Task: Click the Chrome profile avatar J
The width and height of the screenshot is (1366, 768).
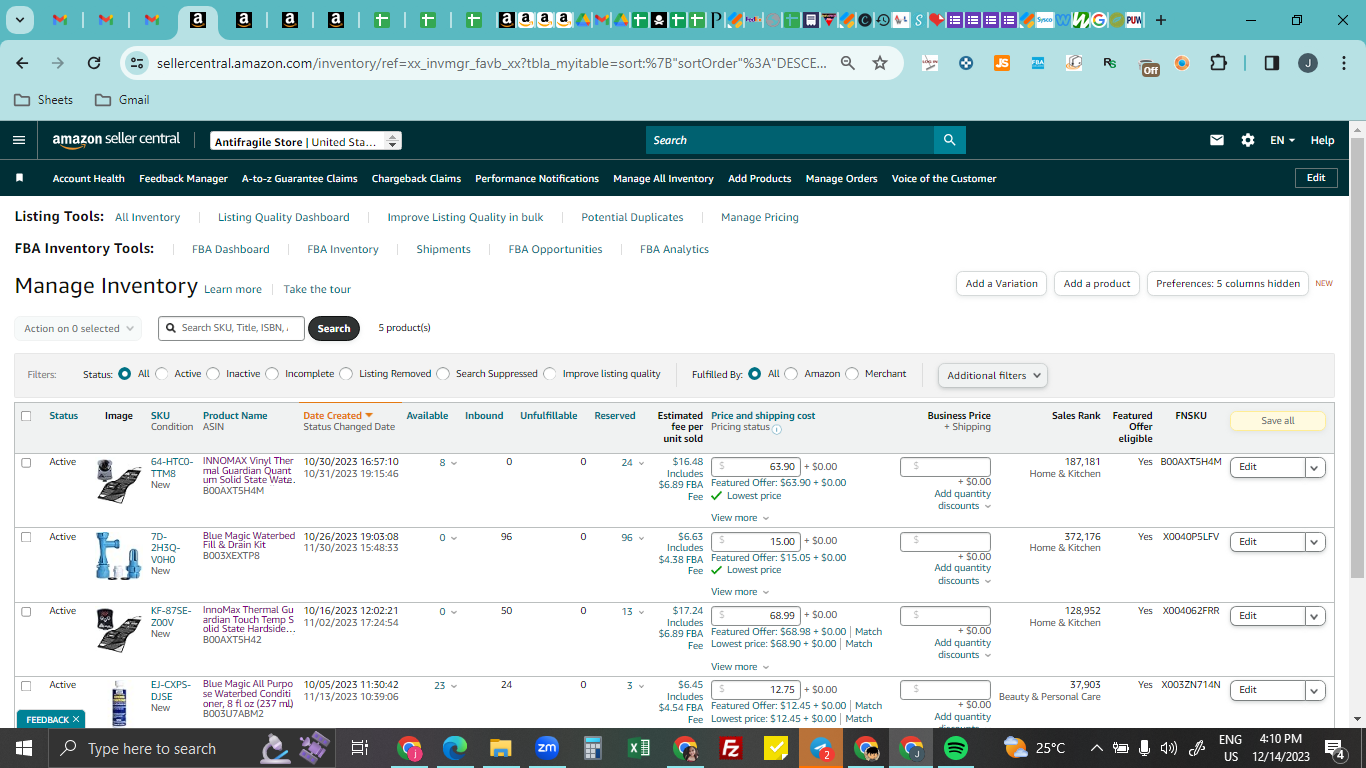Action: 1308,63
